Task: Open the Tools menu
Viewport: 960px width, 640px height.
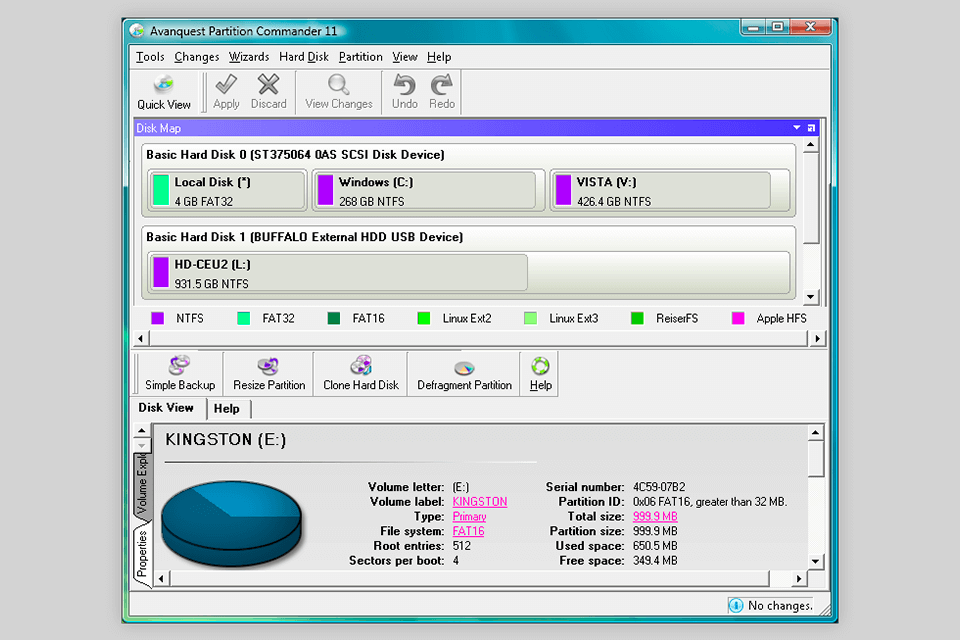Action: point(150,57)
